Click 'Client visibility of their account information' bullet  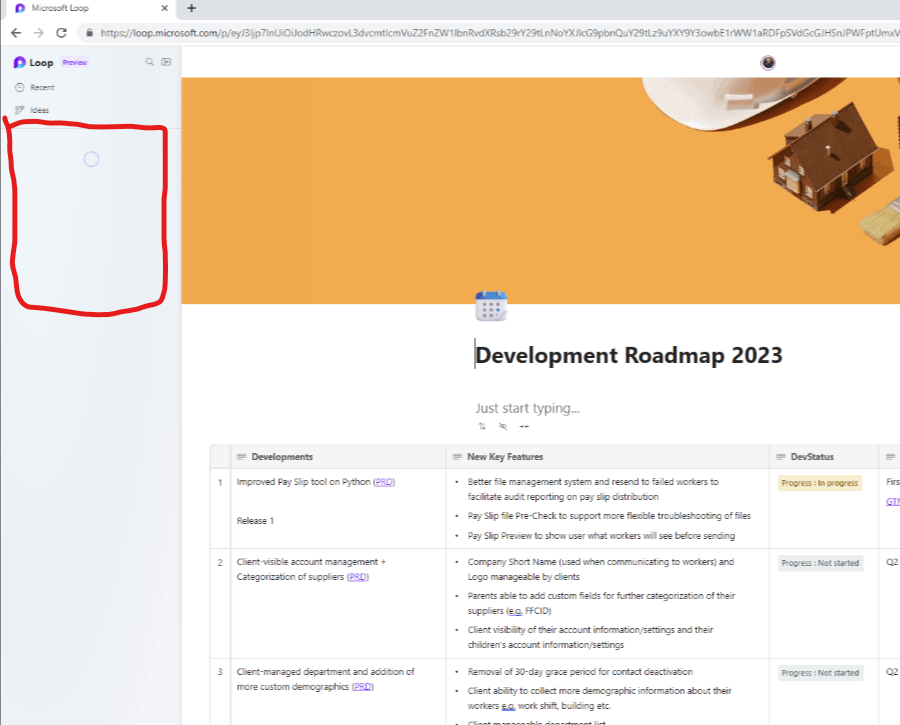tap(590, 637)
